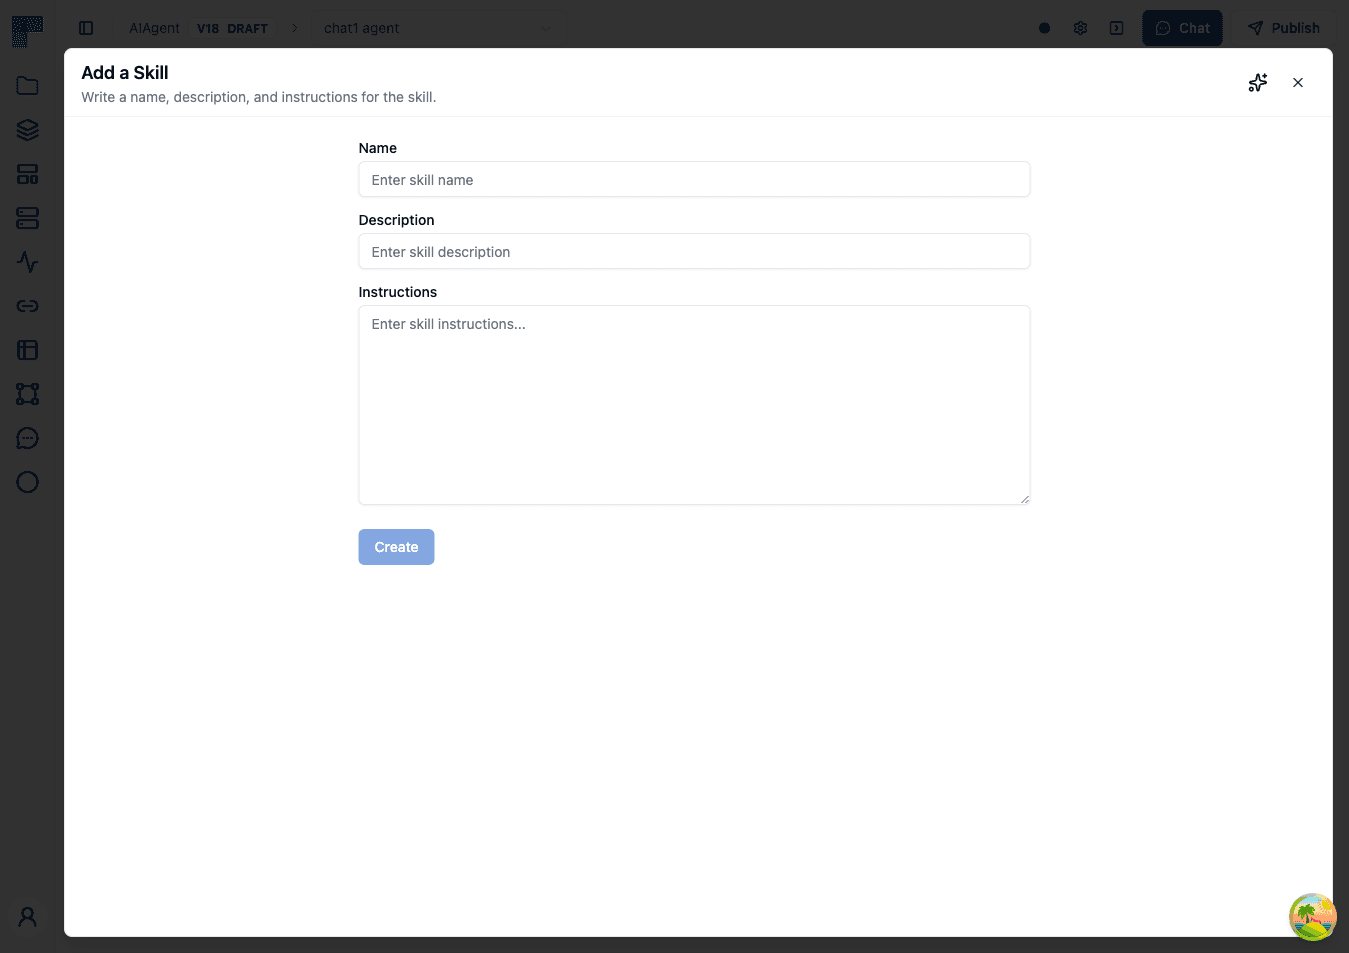Toggle the sidebar collapse control
Viewport: 1349px width, 953px height.
coord(86,28)
